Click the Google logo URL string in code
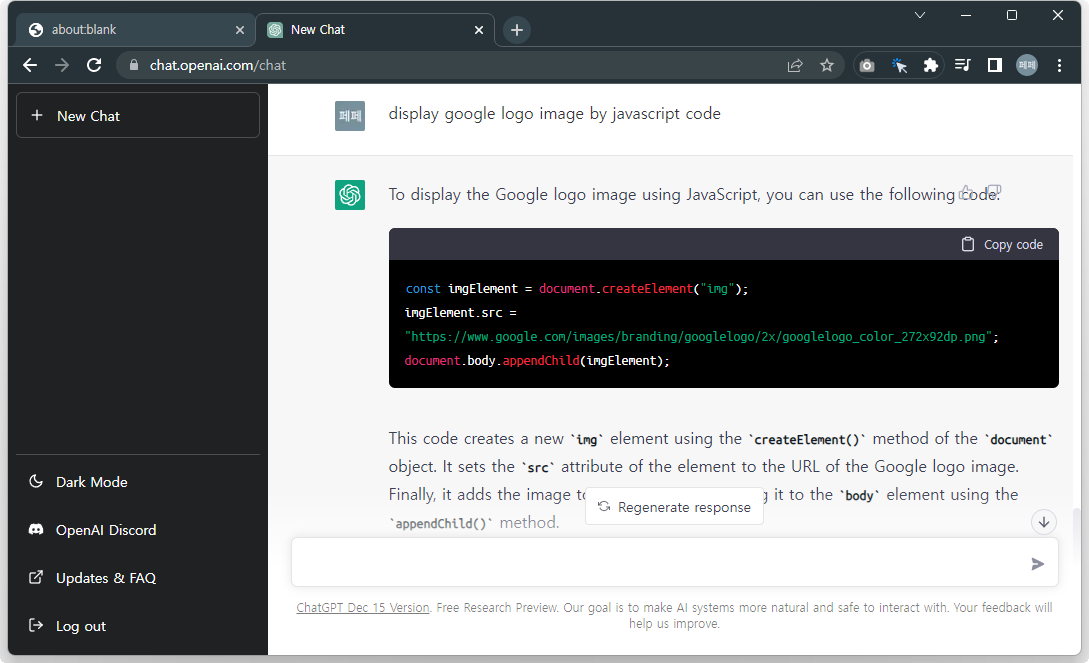 [x=698, y=337]
